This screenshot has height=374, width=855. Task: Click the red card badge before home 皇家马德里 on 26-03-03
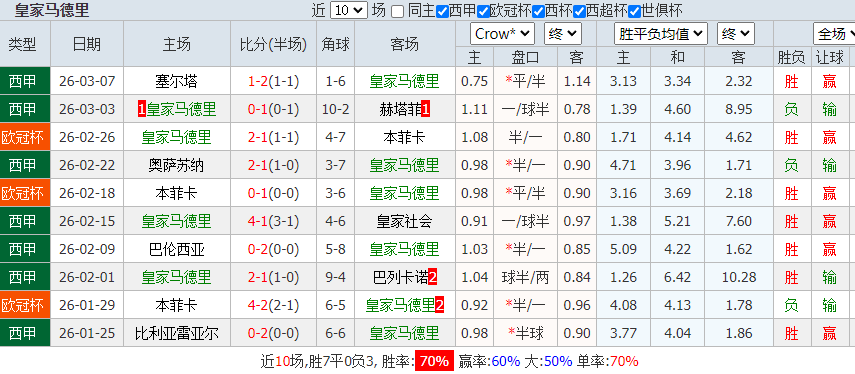(142, 110)
